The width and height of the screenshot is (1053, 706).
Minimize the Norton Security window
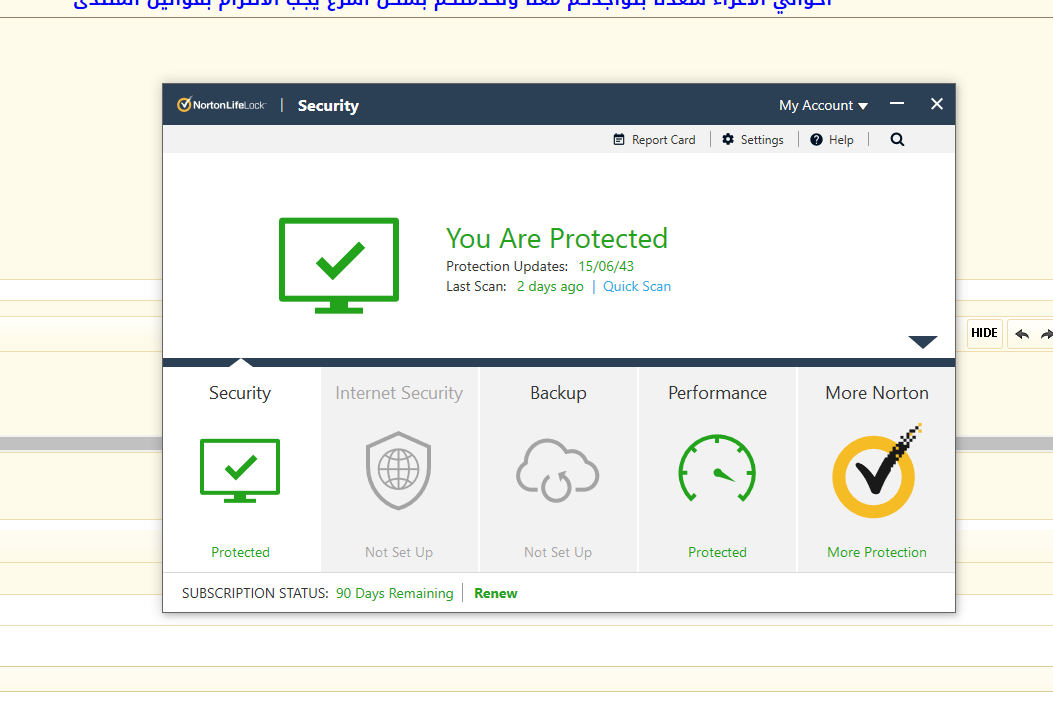pos(897,104)
